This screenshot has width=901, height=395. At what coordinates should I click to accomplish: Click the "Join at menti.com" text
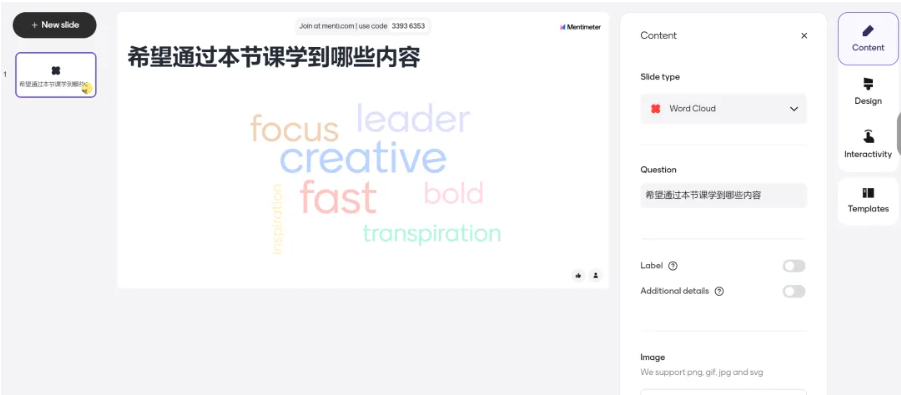326,26
